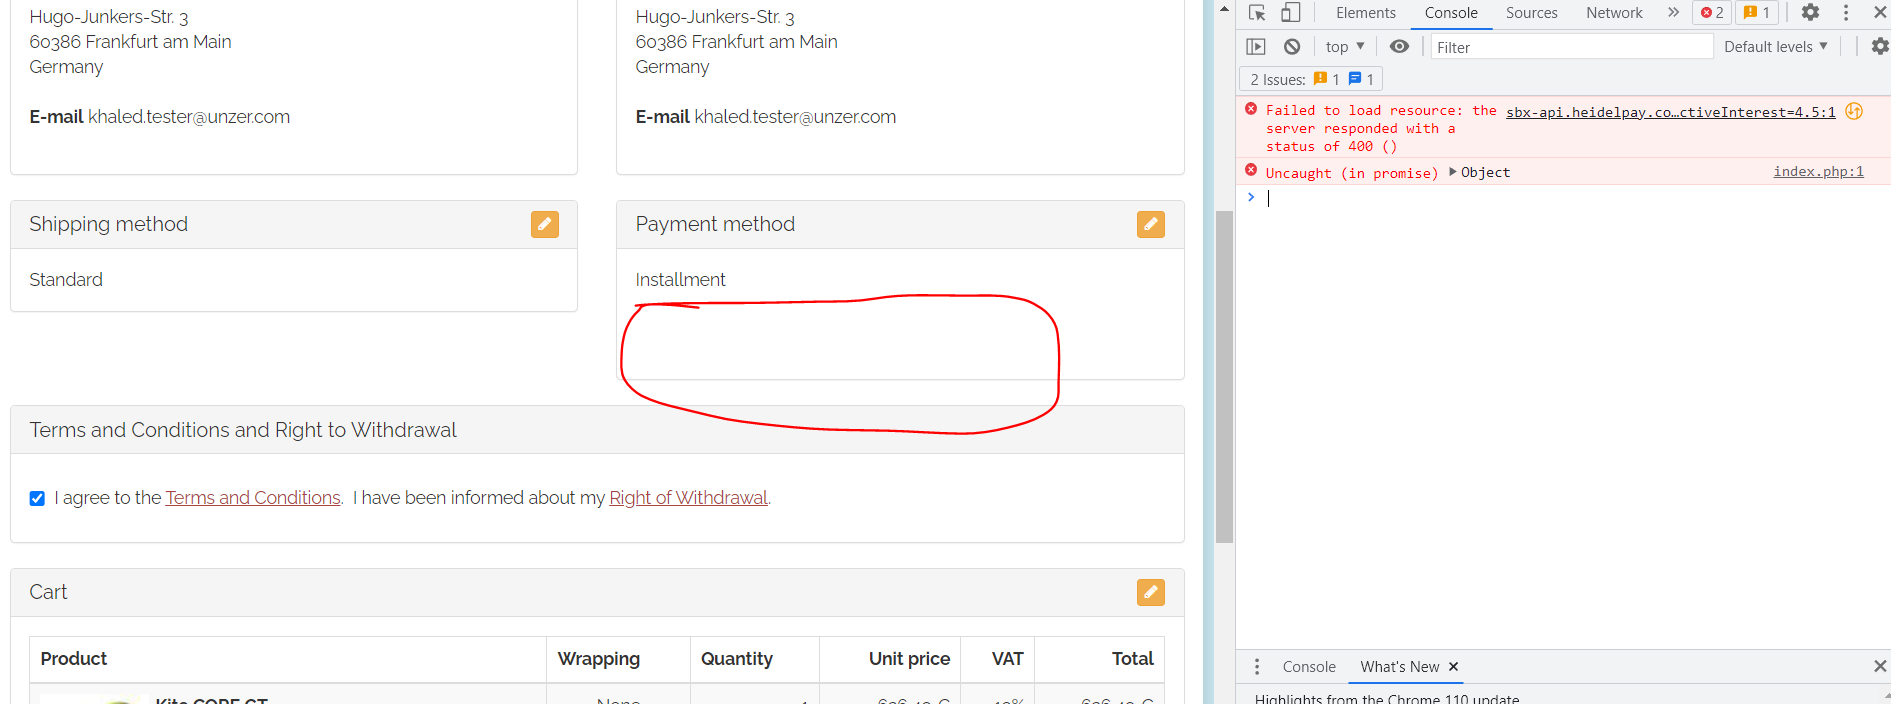The height and width of the screenshot is (704, 1891).
Task: Activate the inspect element picker icon
Action: pos(1257,13)
